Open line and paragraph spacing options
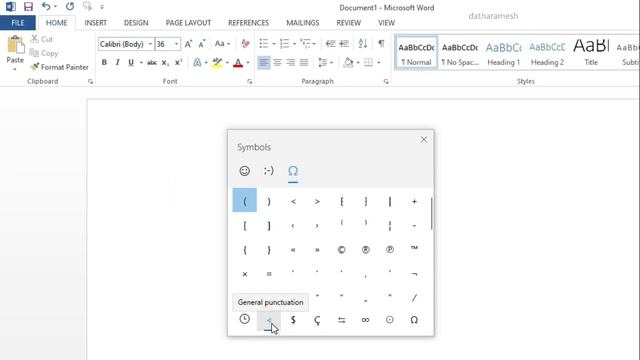The image size is (640, 360). click(325, 62)
